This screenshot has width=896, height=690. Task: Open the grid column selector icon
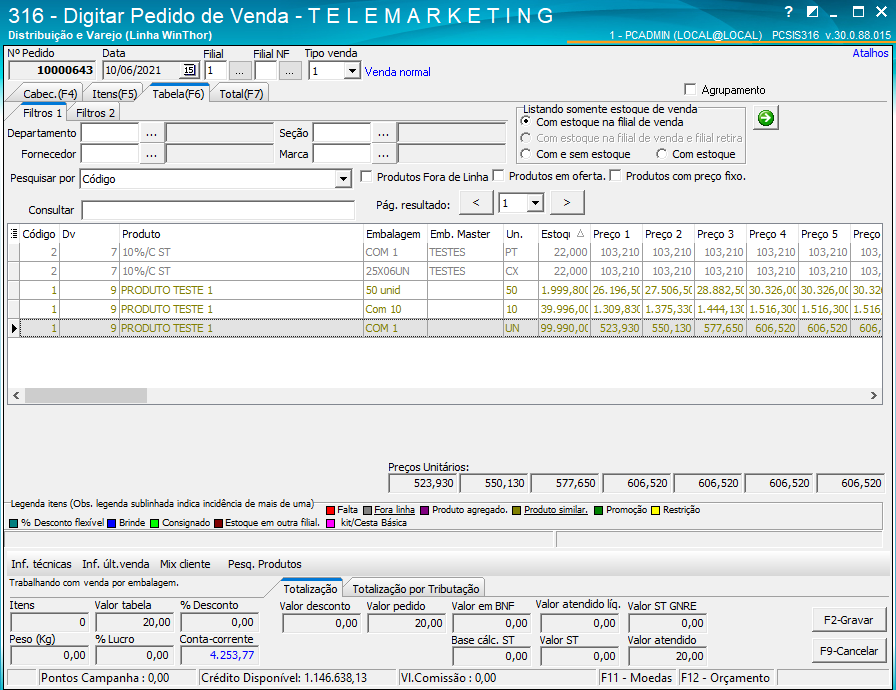(13, 234)
